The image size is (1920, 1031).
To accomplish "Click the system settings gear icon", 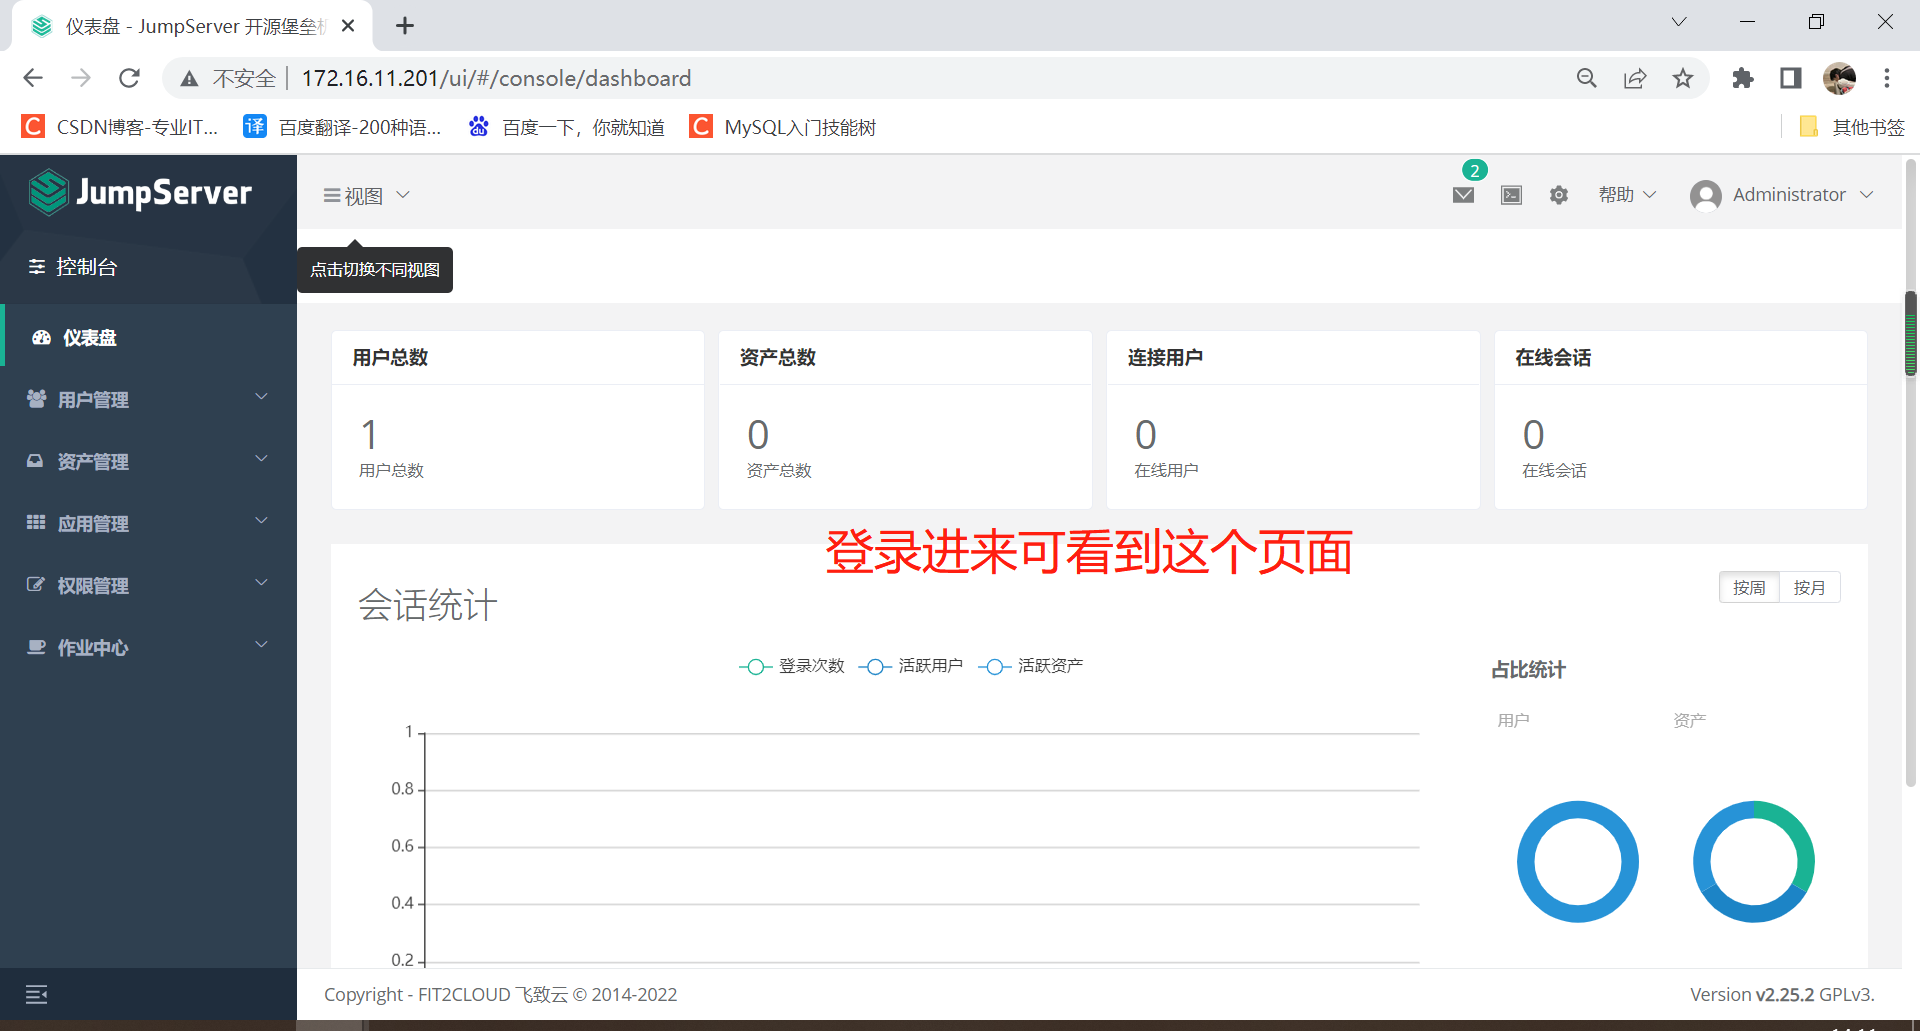I will (1558, 195).
